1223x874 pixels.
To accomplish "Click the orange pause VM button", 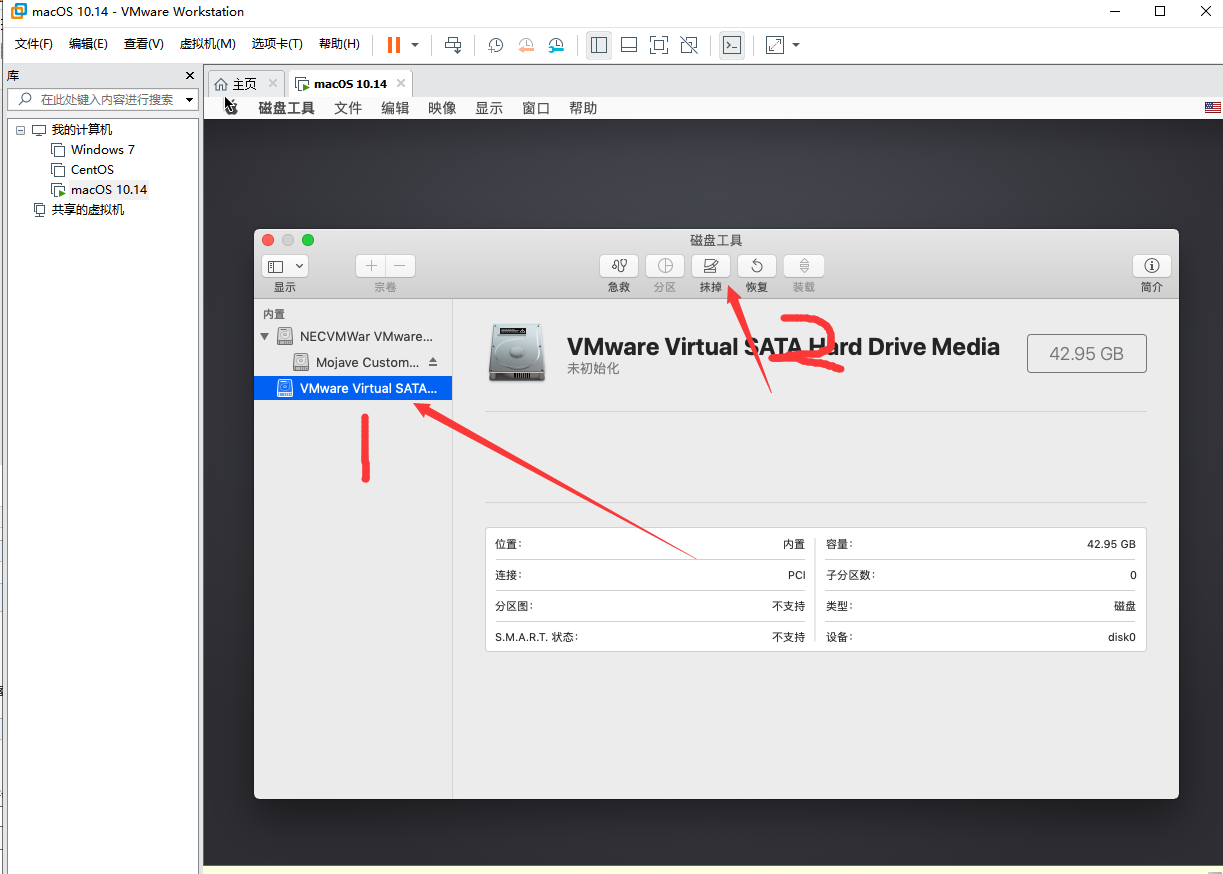I will 394,45.
